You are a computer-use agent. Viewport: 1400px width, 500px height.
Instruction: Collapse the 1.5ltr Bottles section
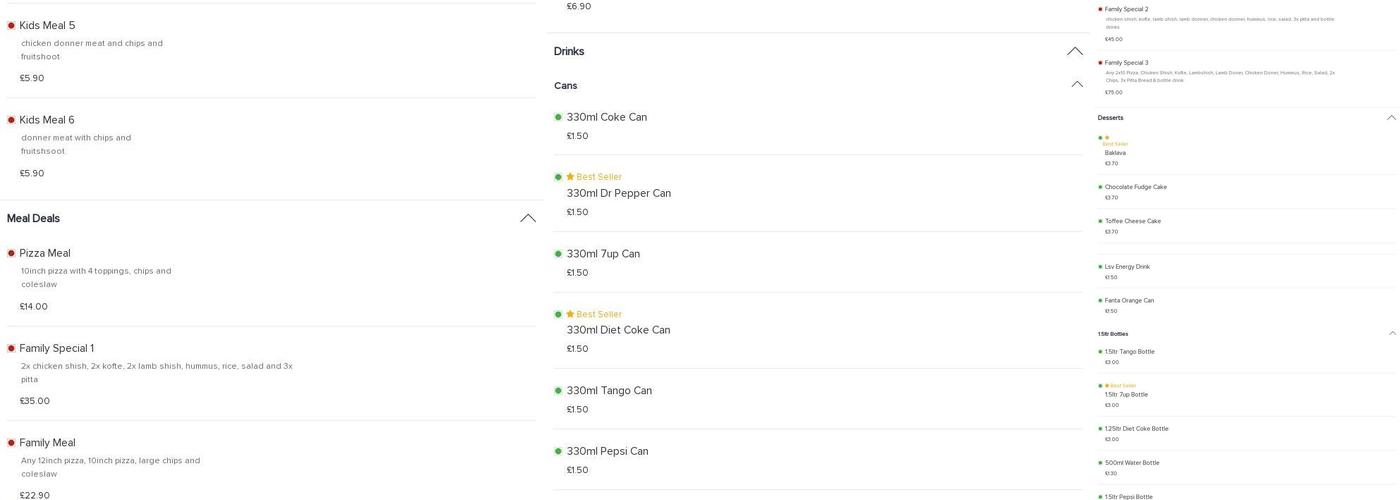pos(1392,334)
